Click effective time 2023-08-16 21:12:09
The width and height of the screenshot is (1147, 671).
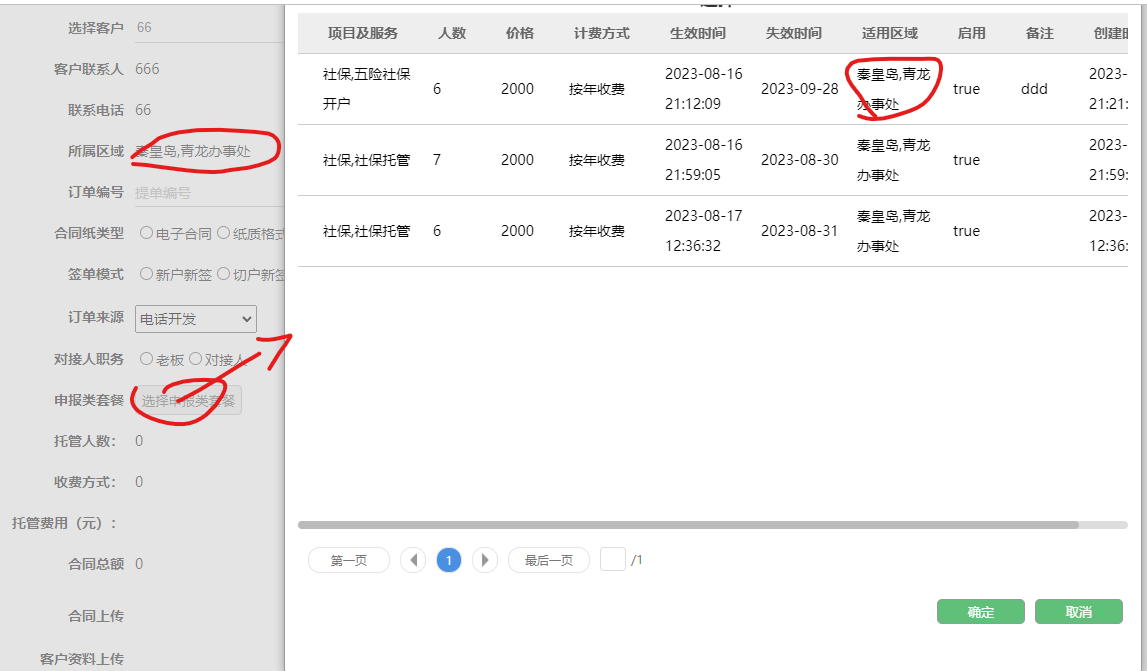pos(704,89)
